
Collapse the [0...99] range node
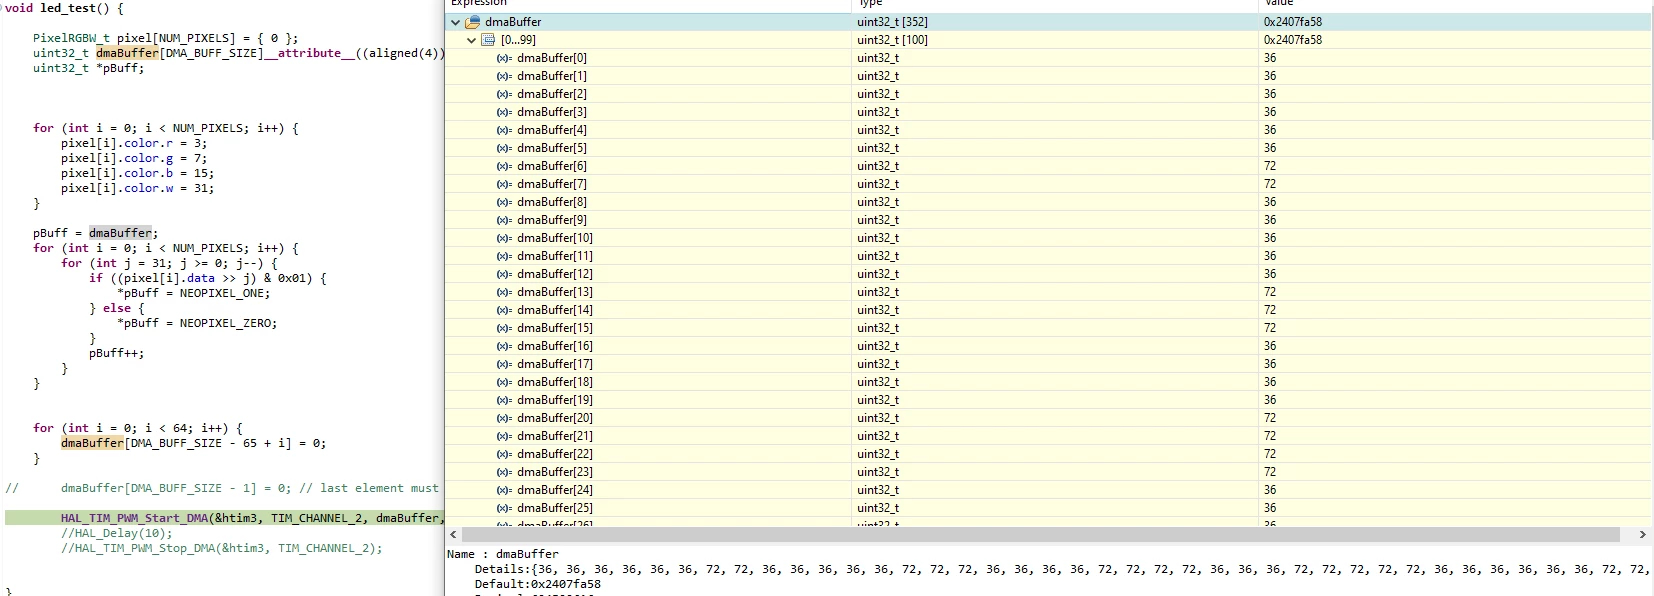(x=472, y=40)
